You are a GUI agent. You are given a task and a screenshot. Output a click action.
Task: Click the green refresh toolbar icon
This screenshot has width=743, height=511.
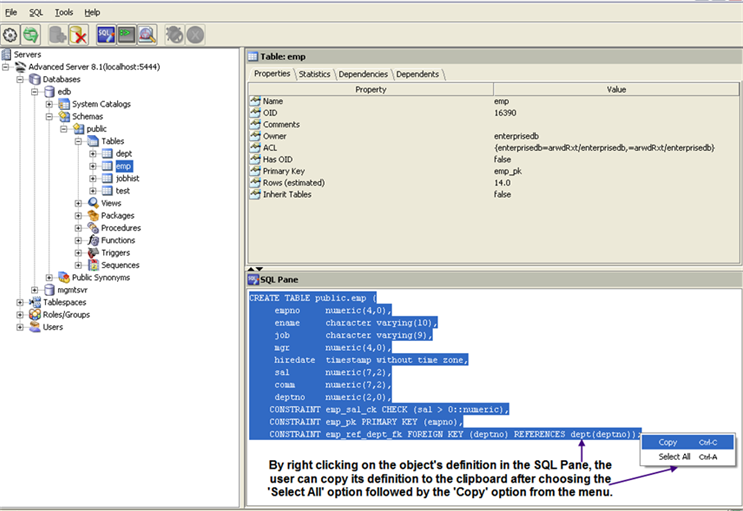point(31,34)
